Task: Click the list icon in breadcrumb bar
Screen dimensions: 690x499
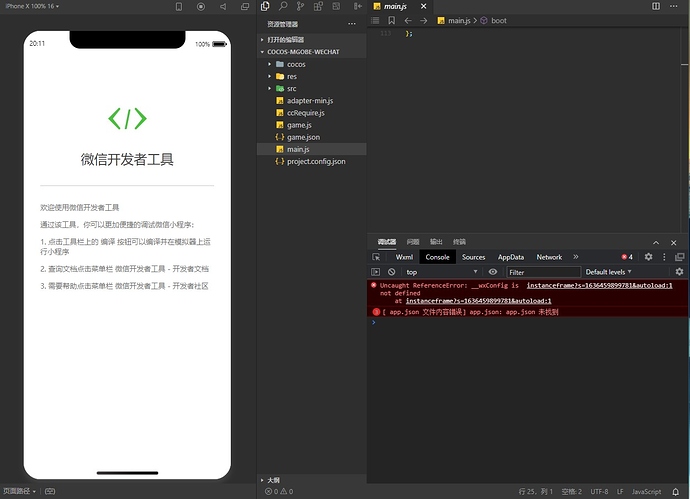Action: [x=375, y=20]
